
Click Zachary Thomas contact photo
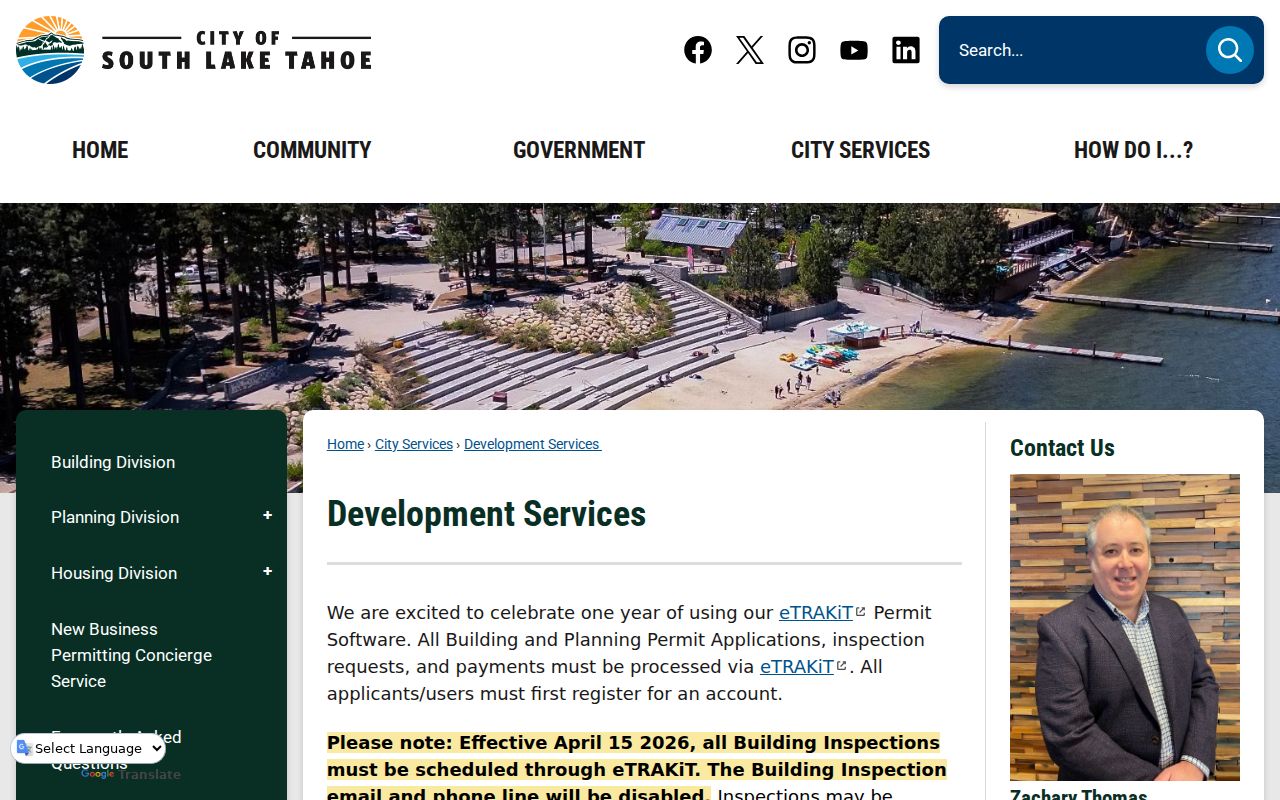(1125, 627)
